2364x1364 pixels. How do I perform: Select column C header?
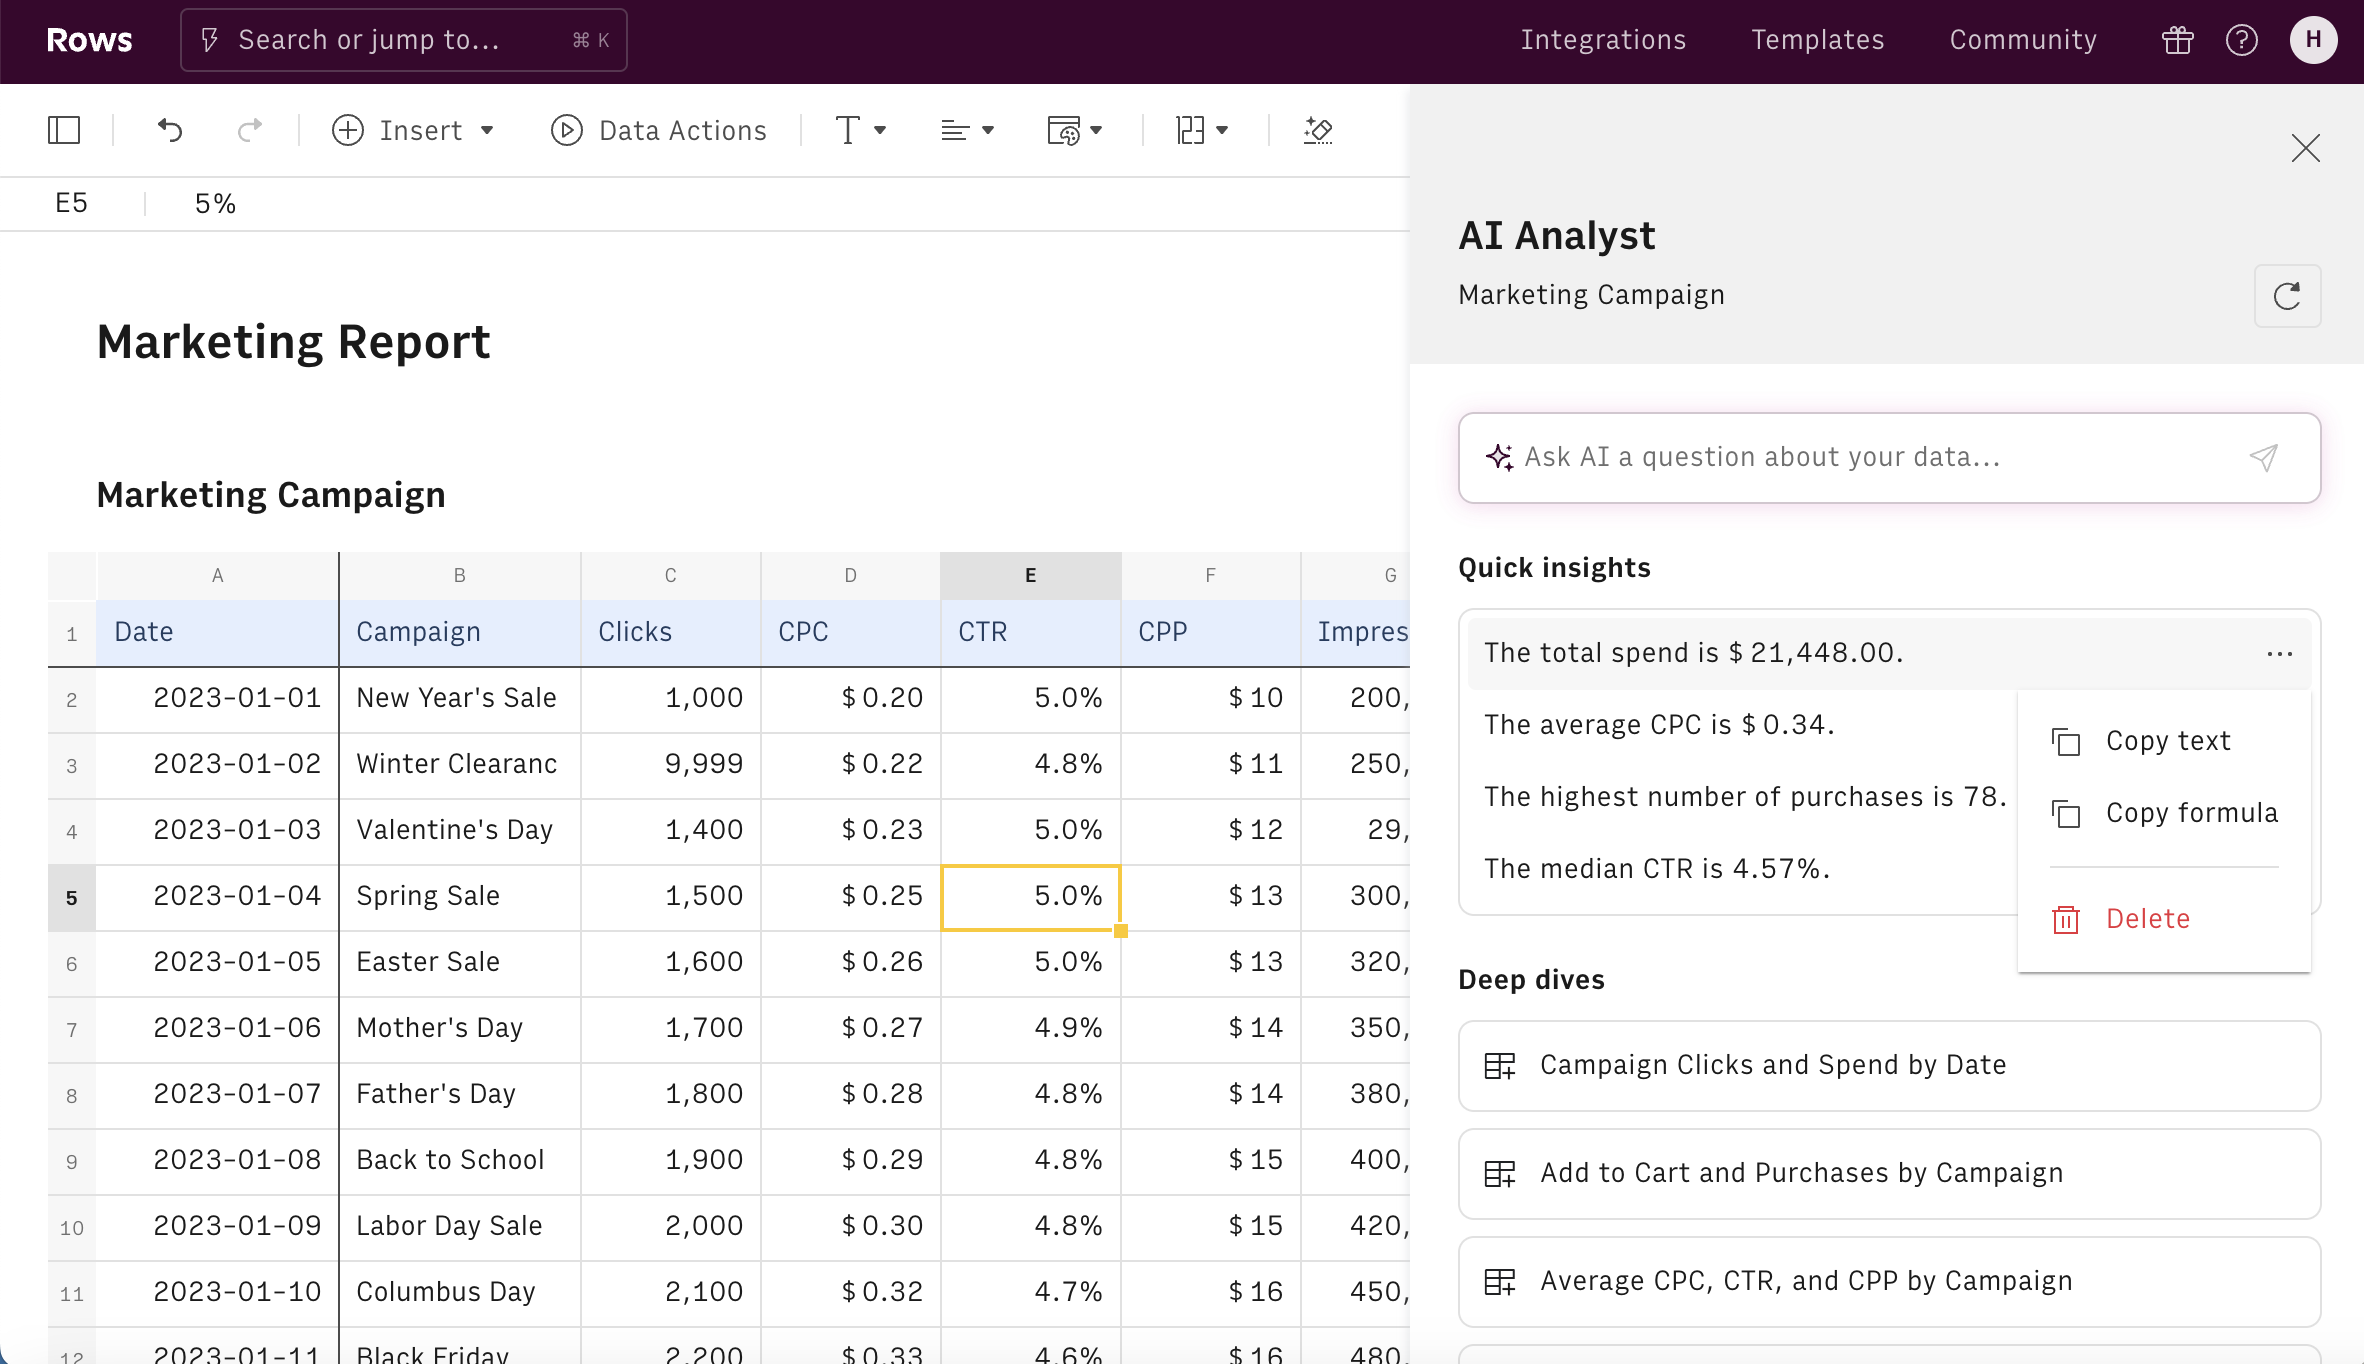pyautogui.click(x=671, y=575)
